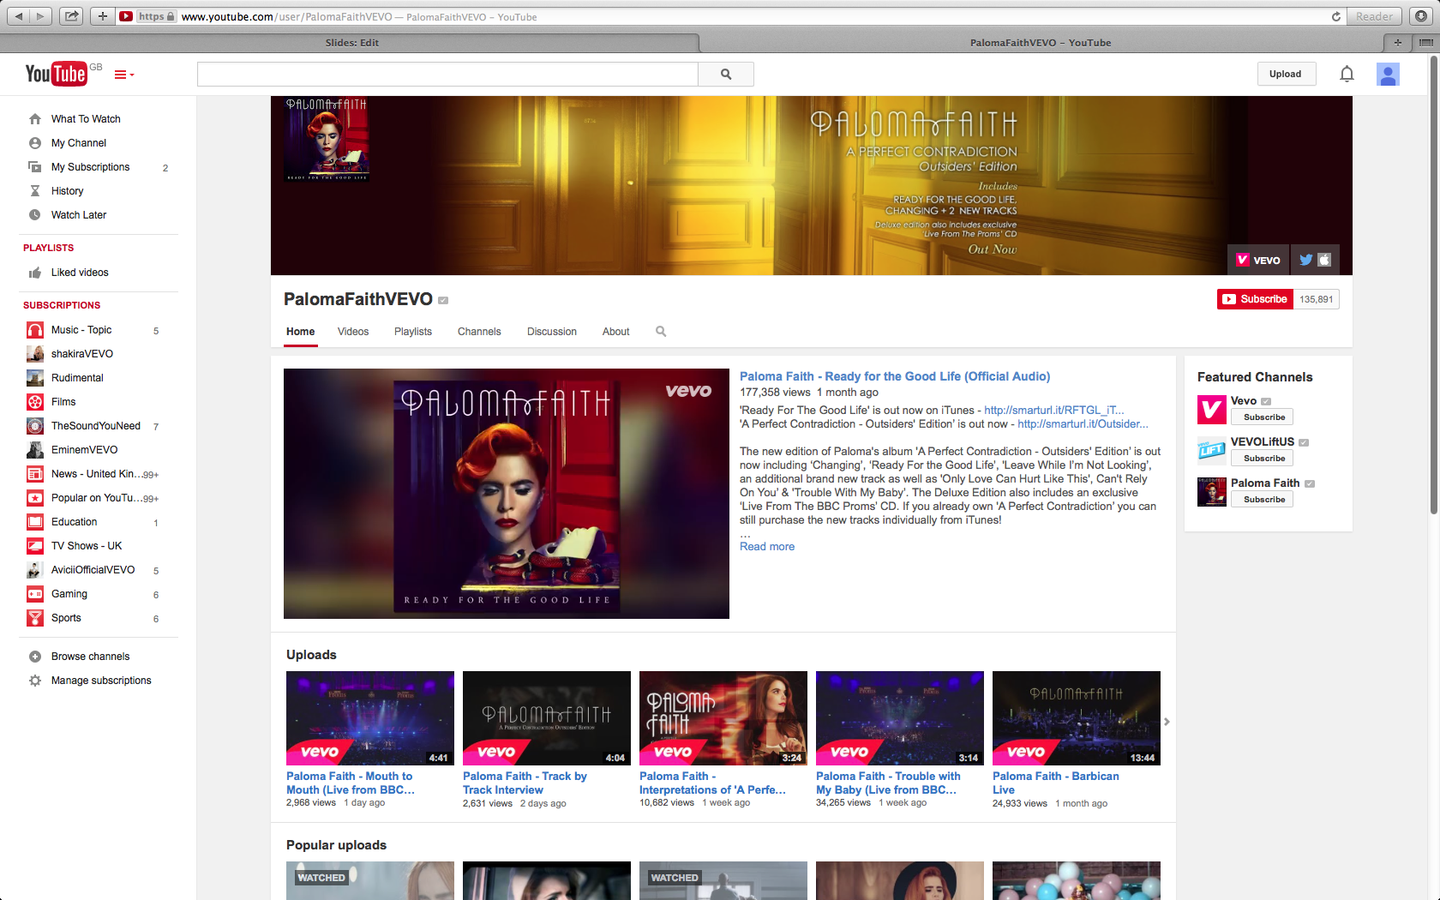1440x900 pixels.
Task: Open TV Shows - UK subscription
Action: [x=86, y=546]
